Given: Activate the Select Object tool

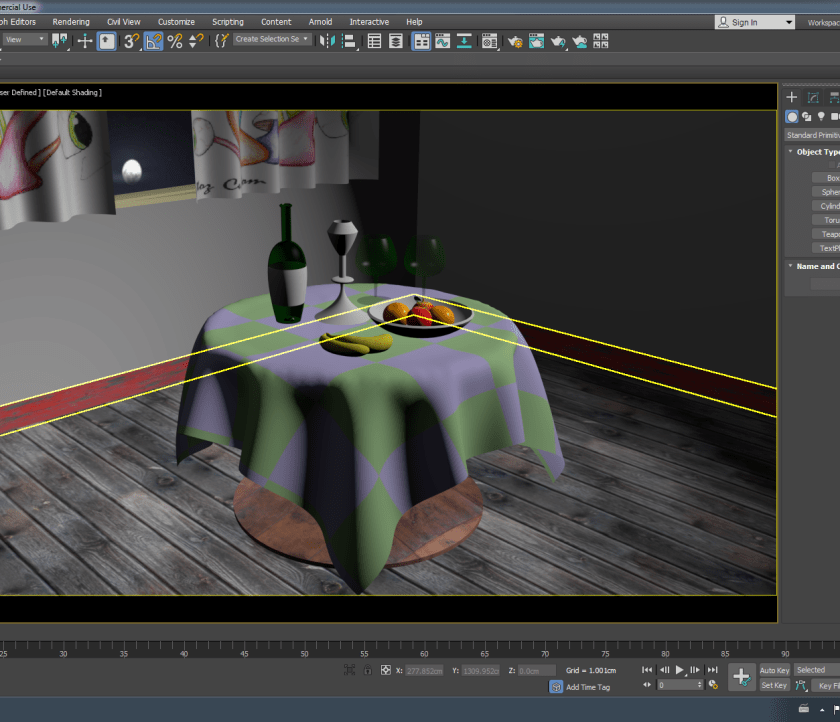Looking at the screenshot, I should [105, 41].
